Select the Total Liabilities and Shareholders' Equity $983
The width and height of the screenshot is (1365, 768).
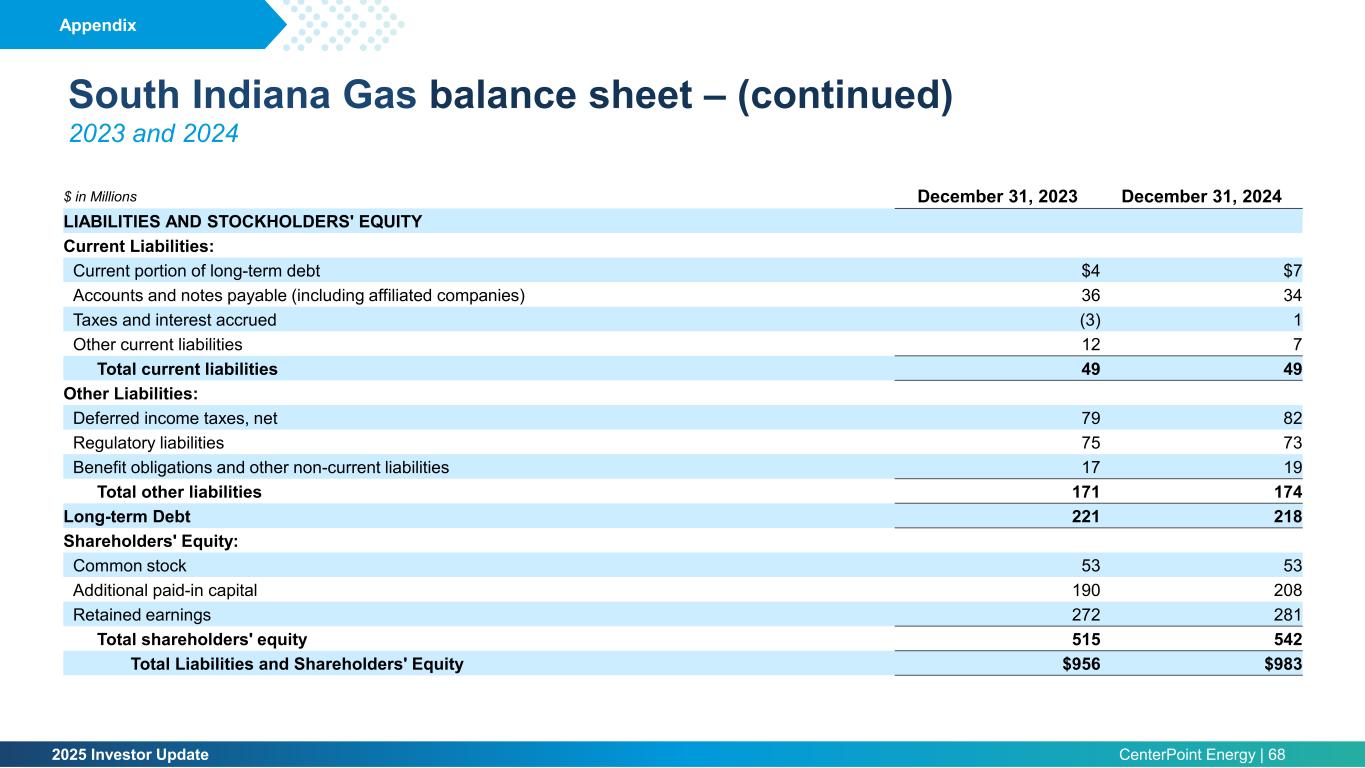1283,663
